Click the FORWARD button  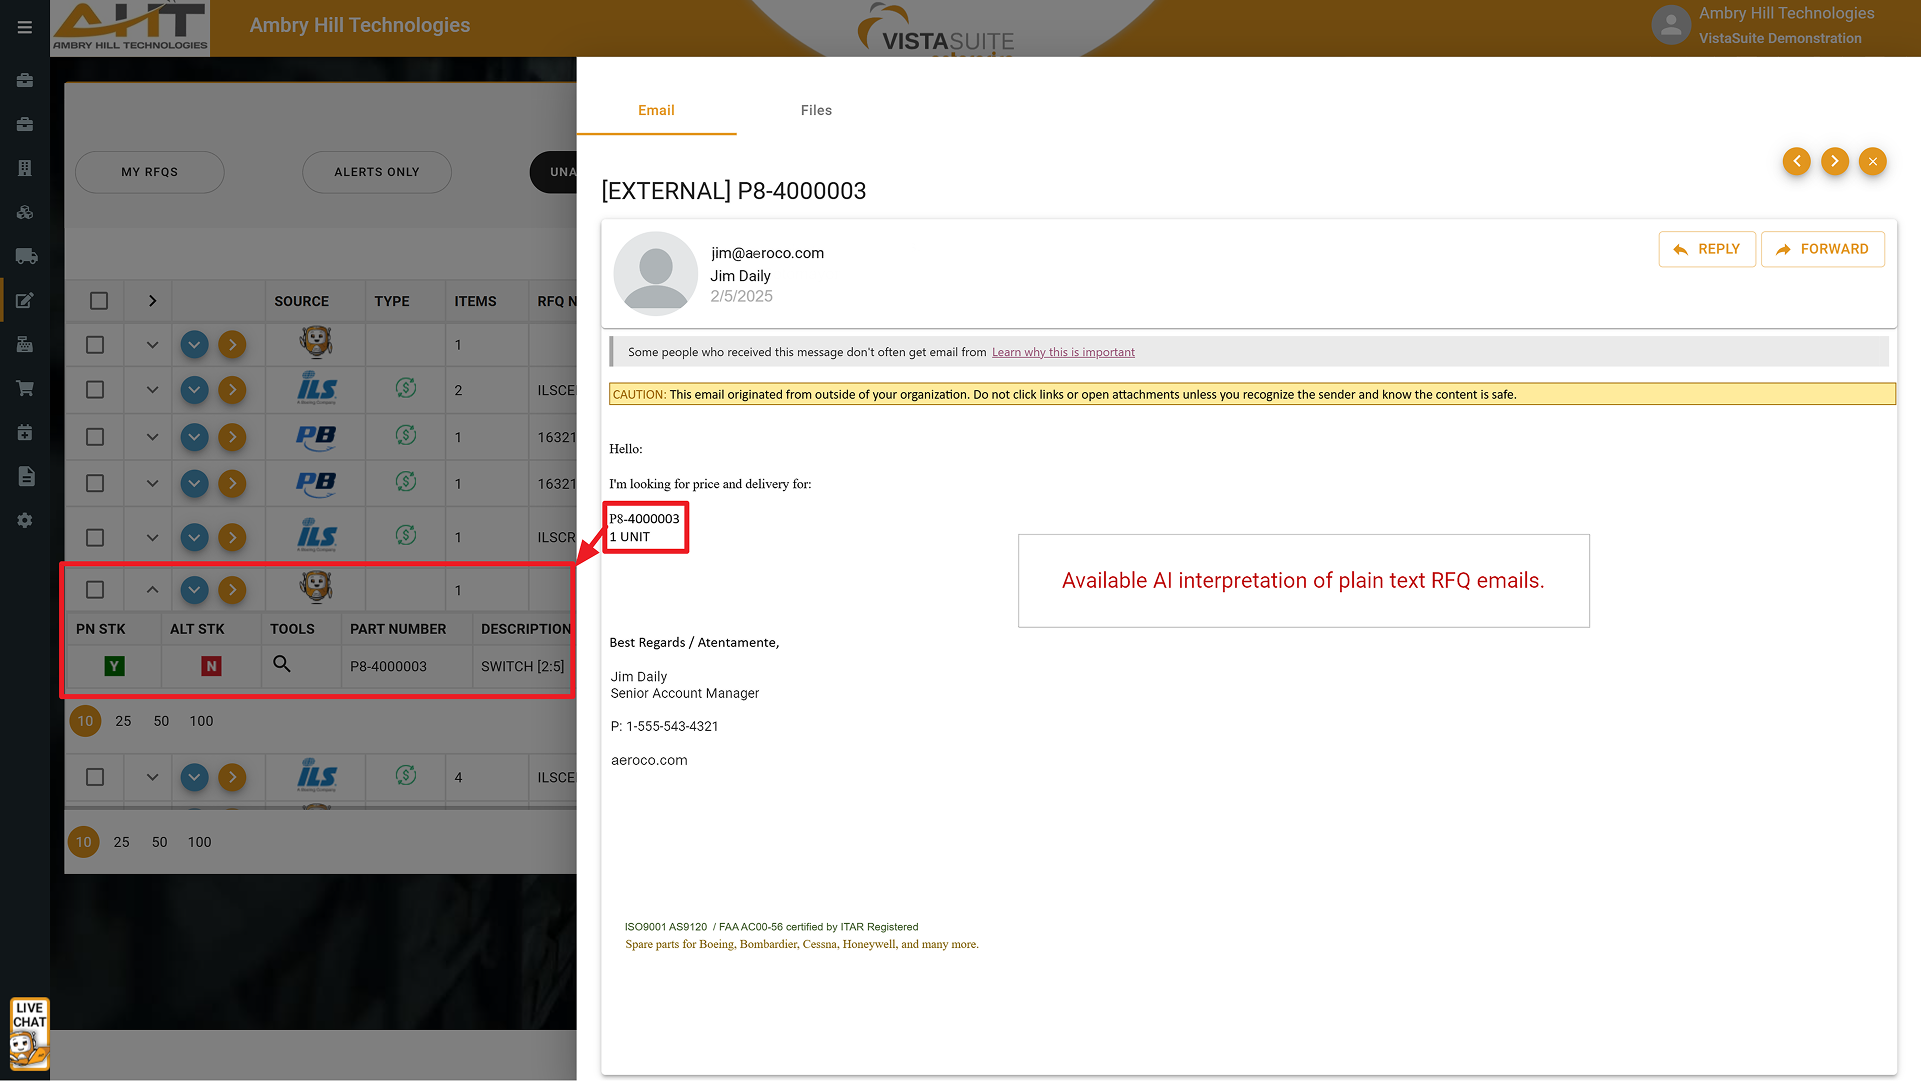tap(1822, 249)
